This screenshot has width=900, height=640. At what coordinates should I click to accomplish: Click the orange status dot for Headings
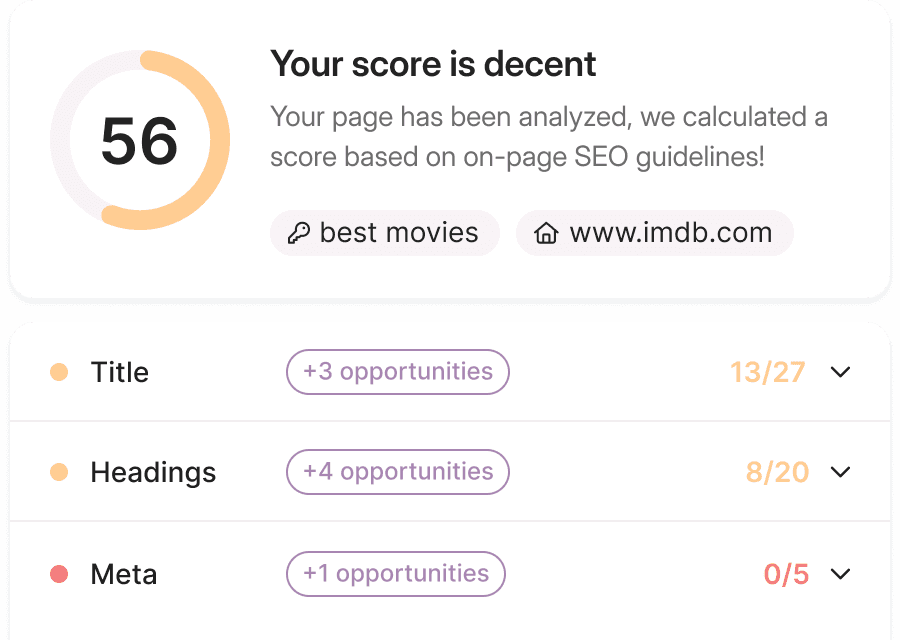tap(59, 472)
